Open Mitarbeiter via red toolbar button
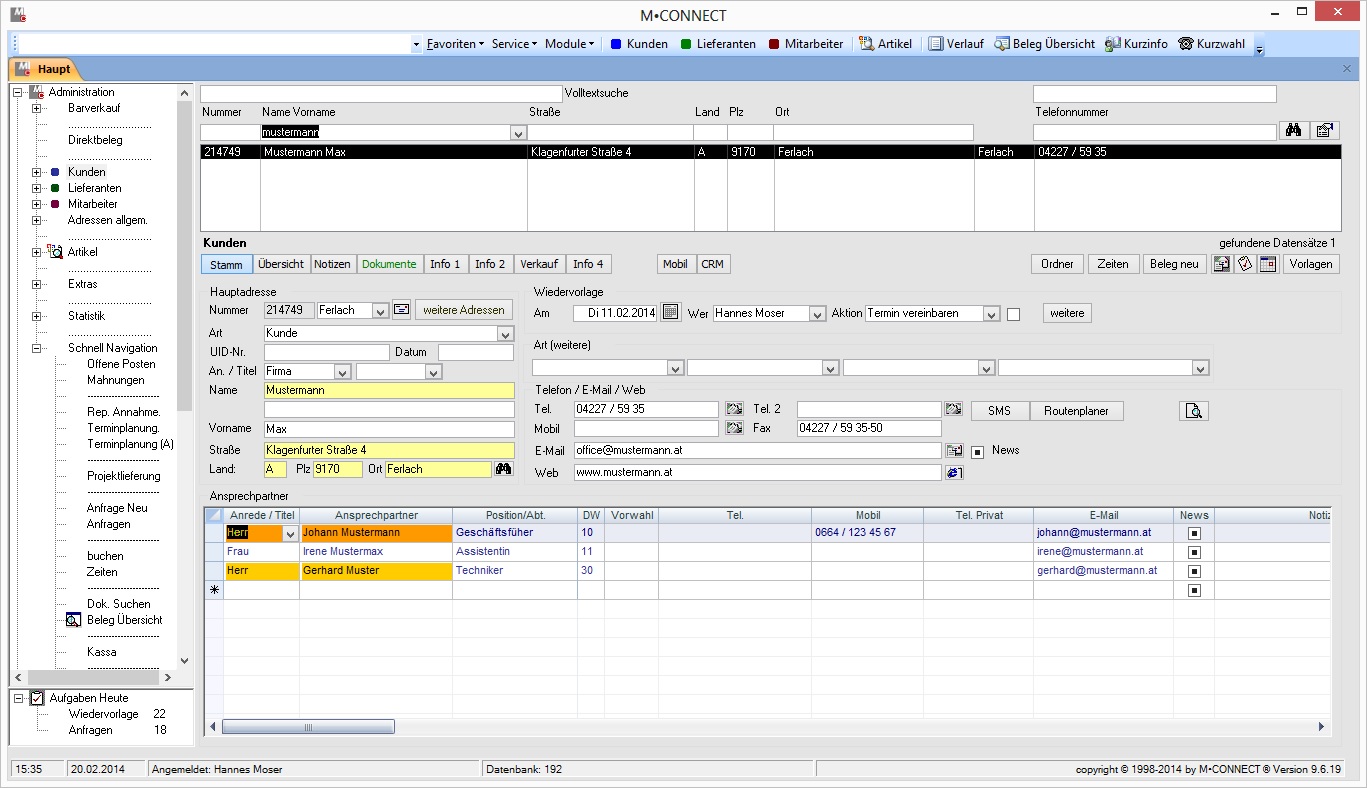 [x=806, y=44]
